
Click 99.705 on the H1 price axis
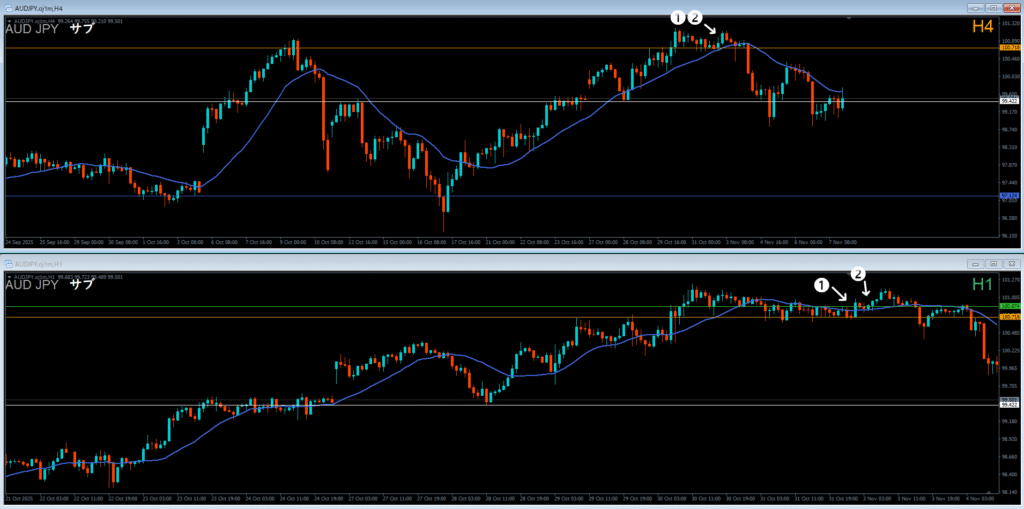[x=1010, y=386]
